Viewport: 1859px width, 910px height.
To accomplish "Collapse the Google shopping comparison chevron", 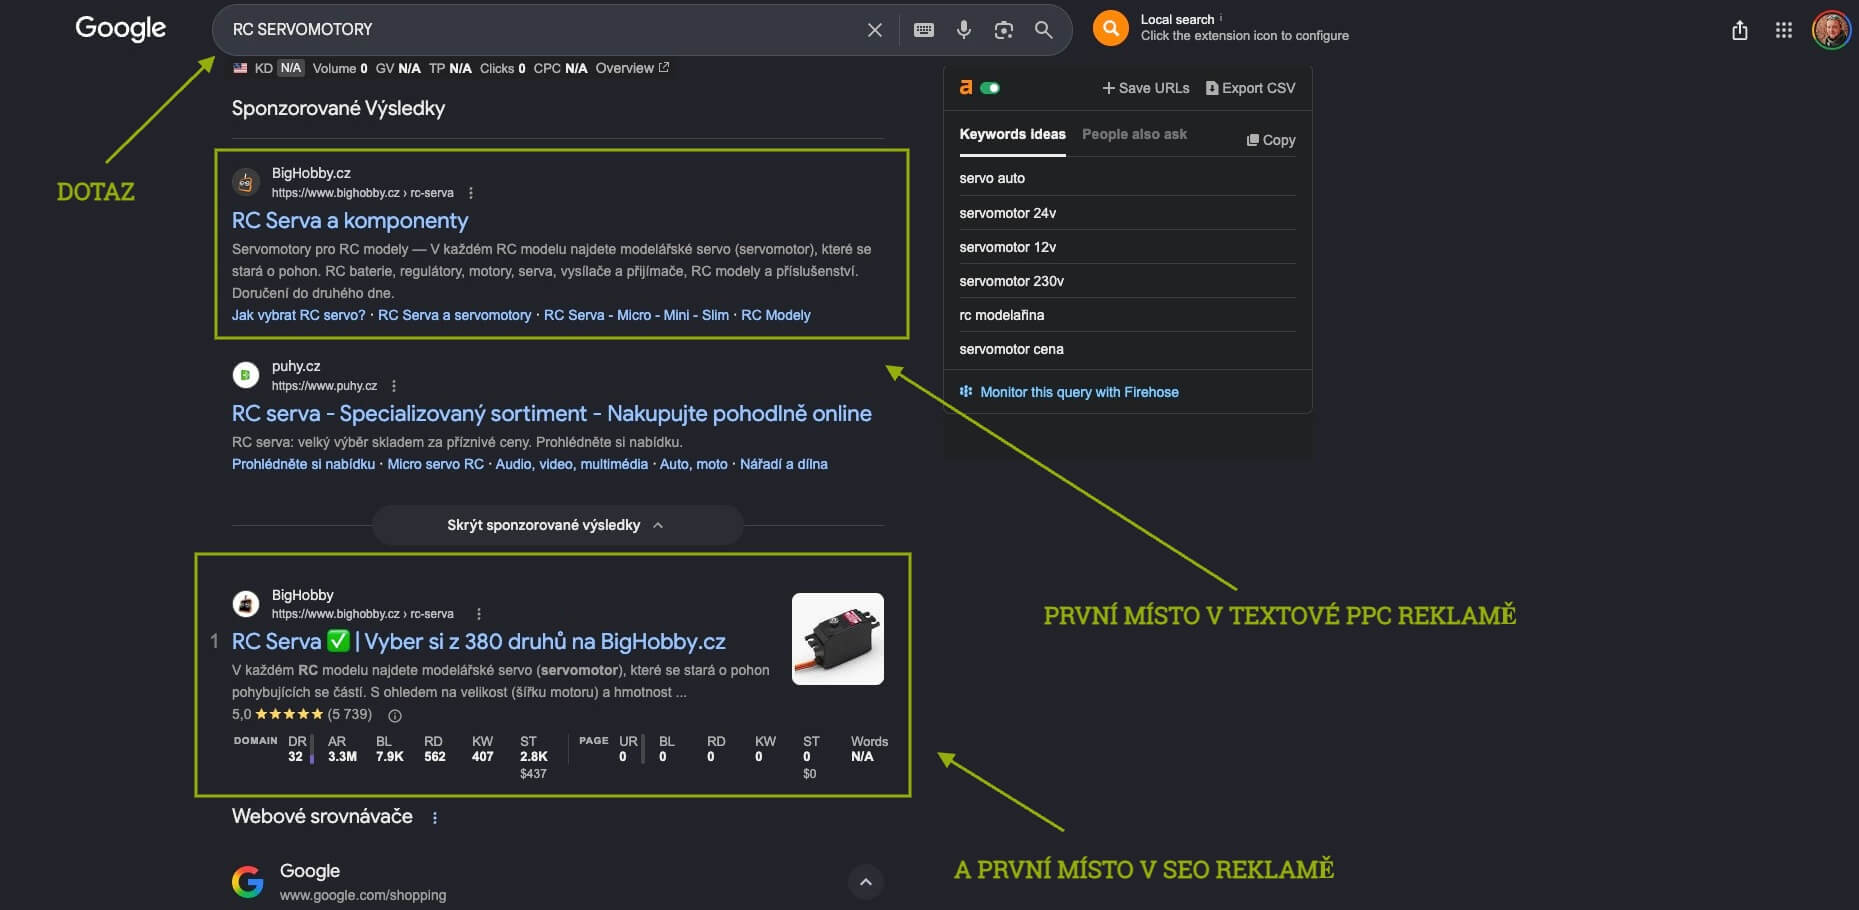I will pos(866,882).
